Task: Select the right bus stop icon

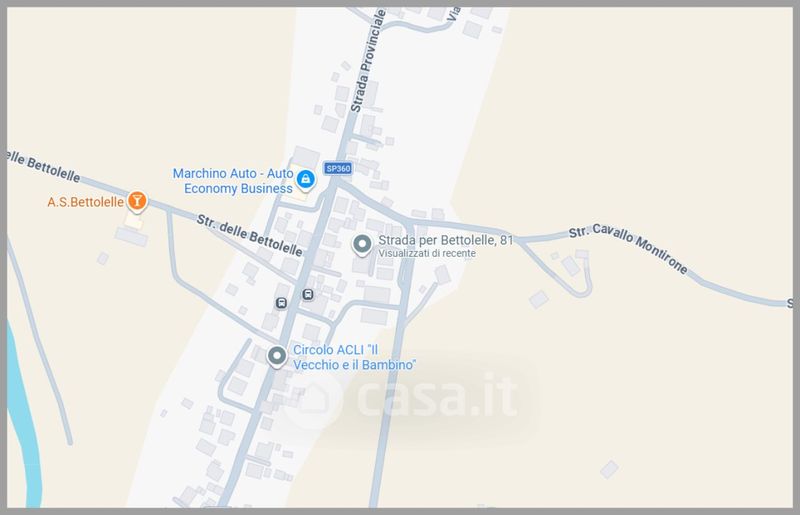Action: [308, 295]
